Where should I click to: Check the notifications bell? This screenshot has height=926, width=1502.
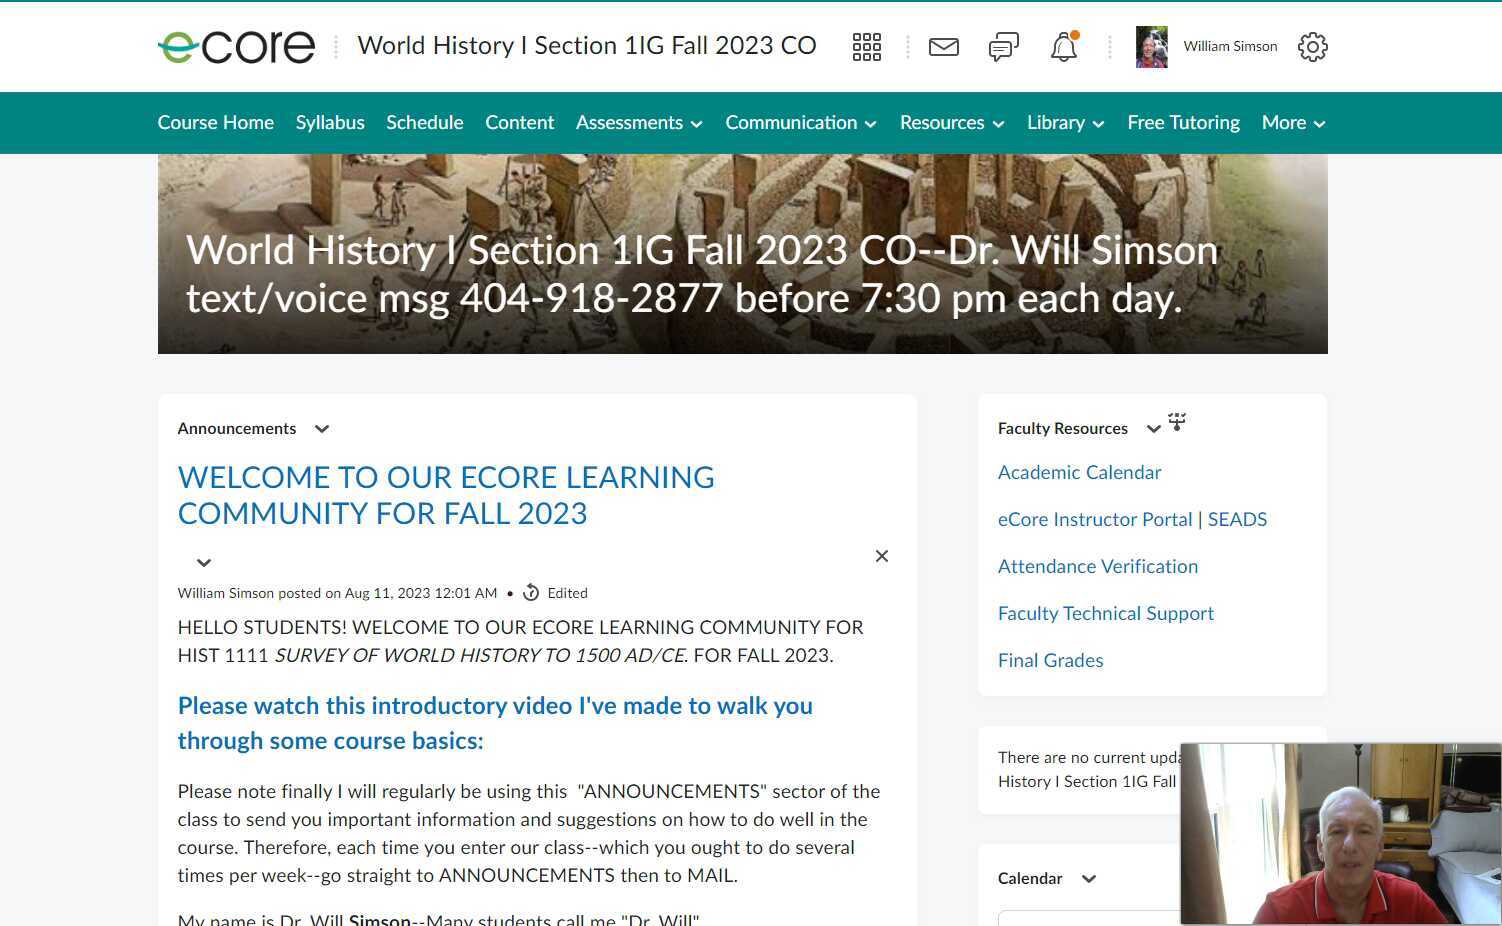tap(1063, 46)
